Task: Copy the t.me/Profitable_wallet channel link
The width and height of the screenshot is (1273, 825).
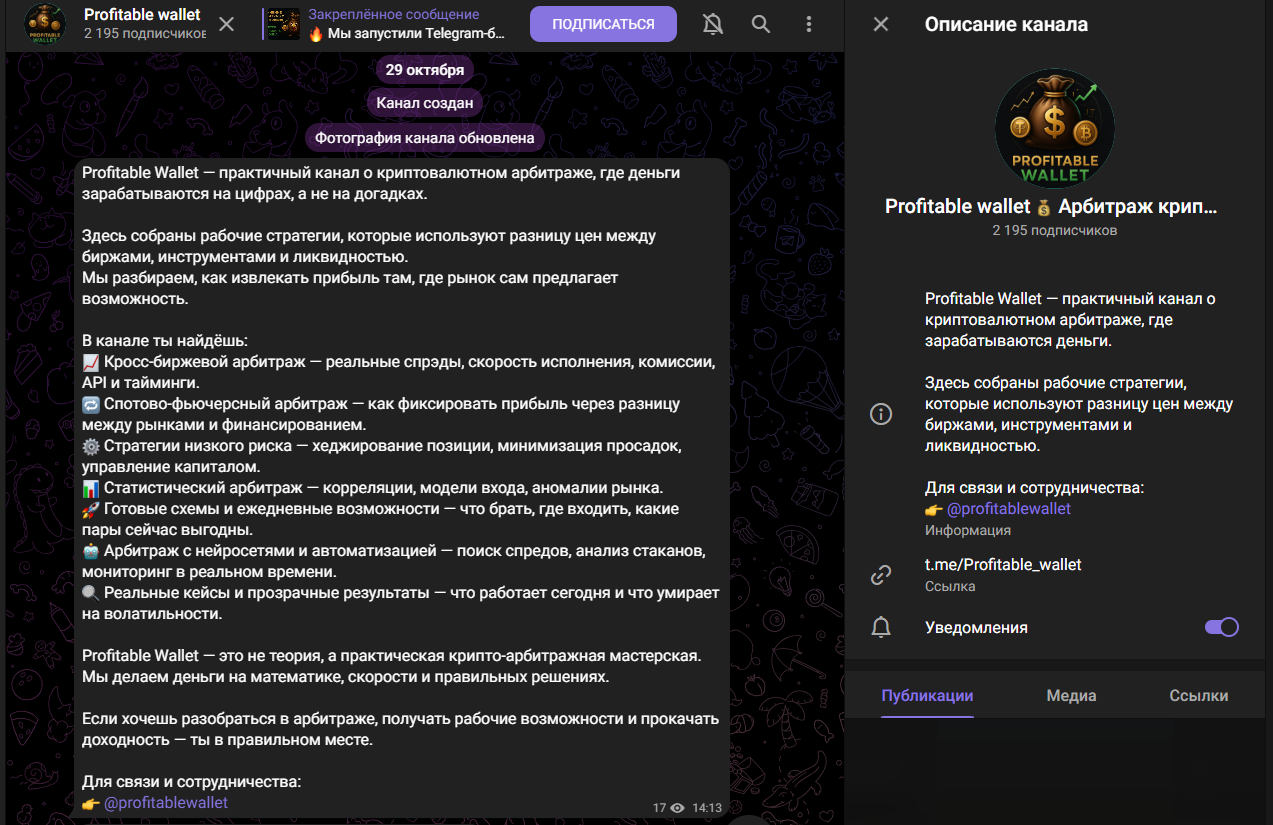Action: [1003, 565]
